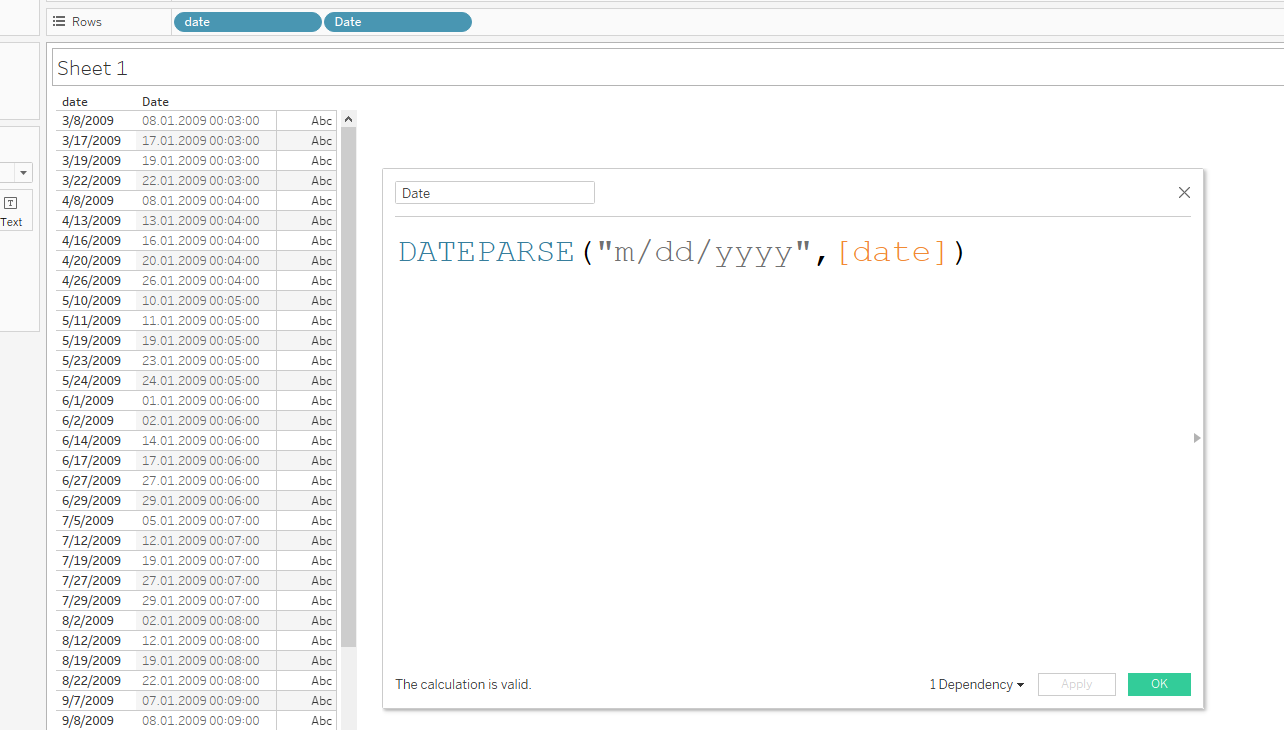Click the "m/dd/yyyy" format string

tap(703, 252)
